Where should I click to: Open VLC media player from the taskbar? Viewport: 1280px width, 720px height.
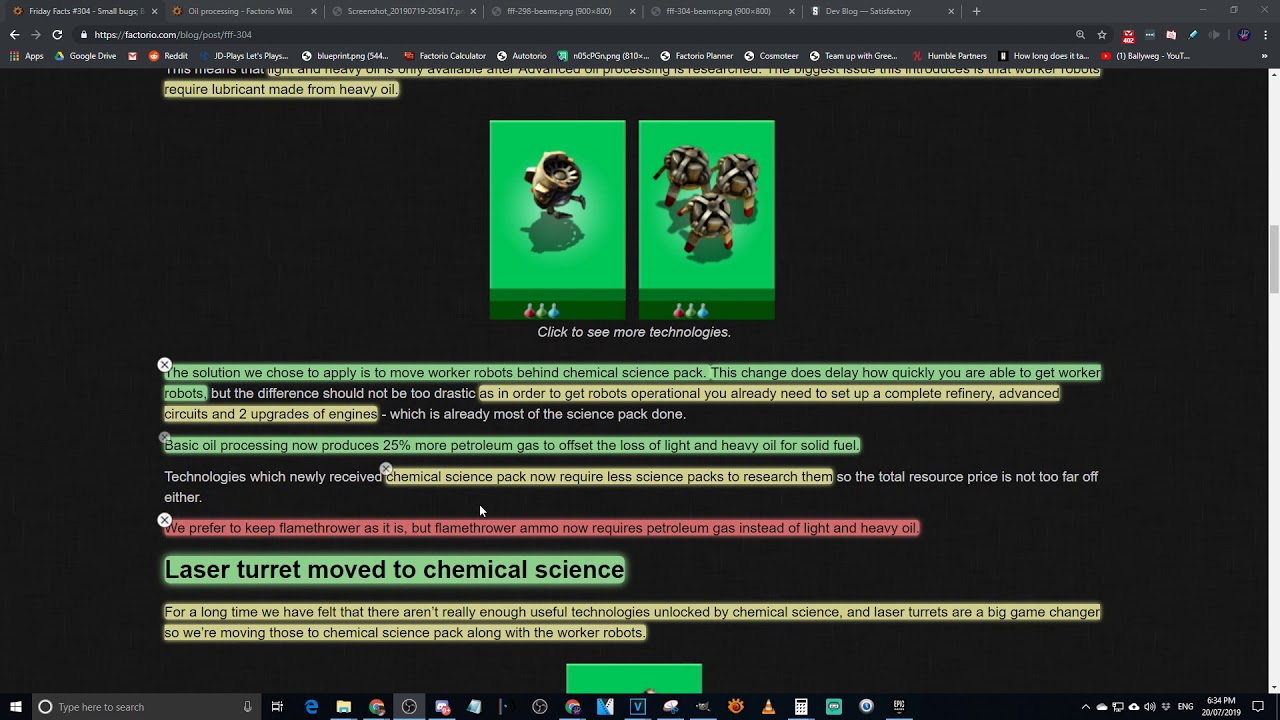[768, 707]
